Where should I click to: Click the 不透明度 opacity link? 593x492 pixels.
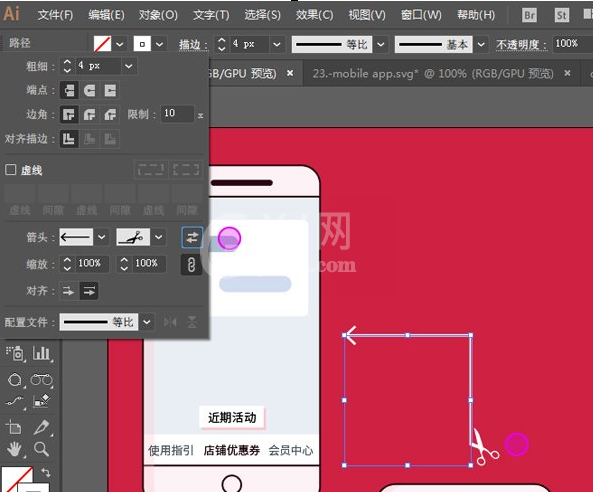[522, 45]
